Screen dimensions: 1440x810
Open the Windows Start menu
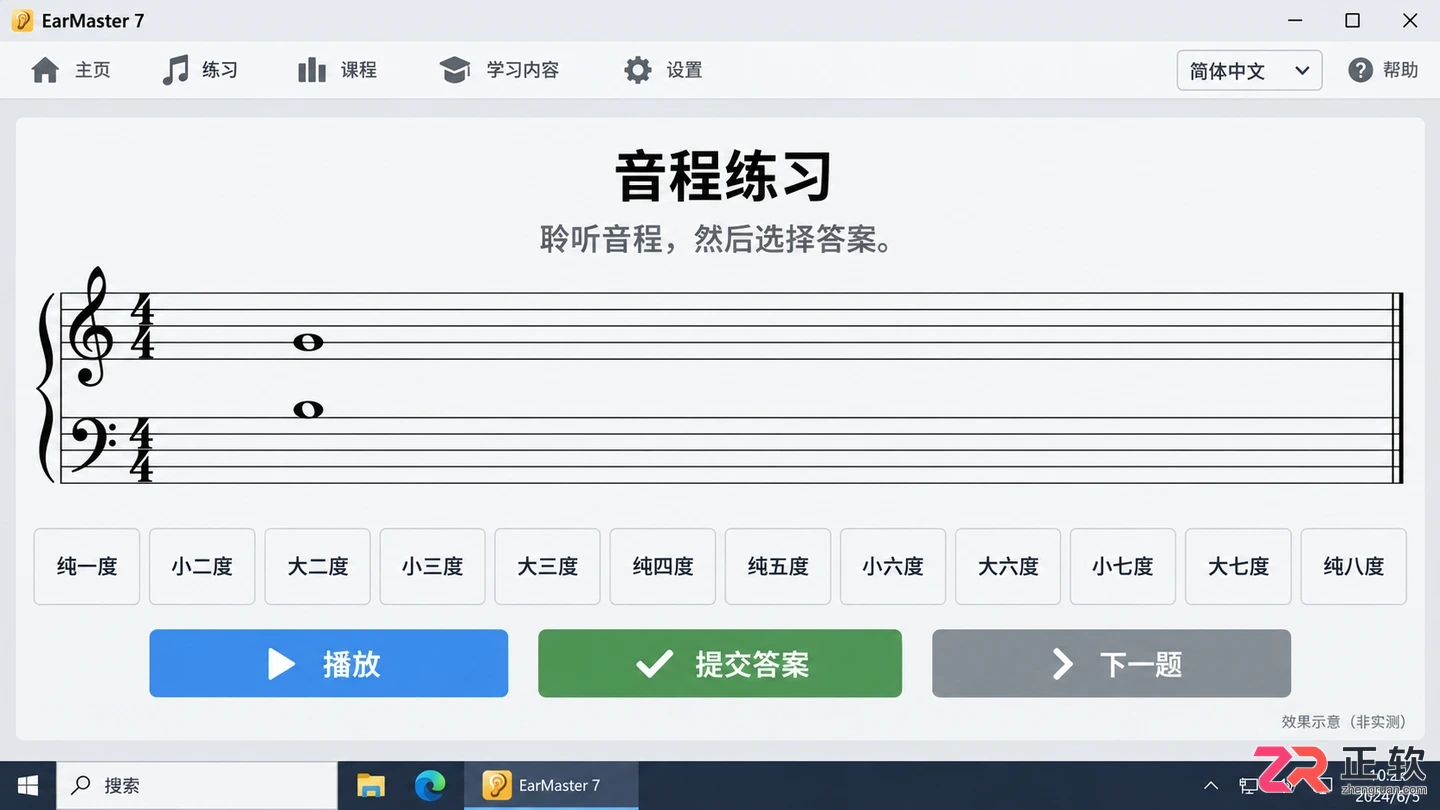click(27, 786)
